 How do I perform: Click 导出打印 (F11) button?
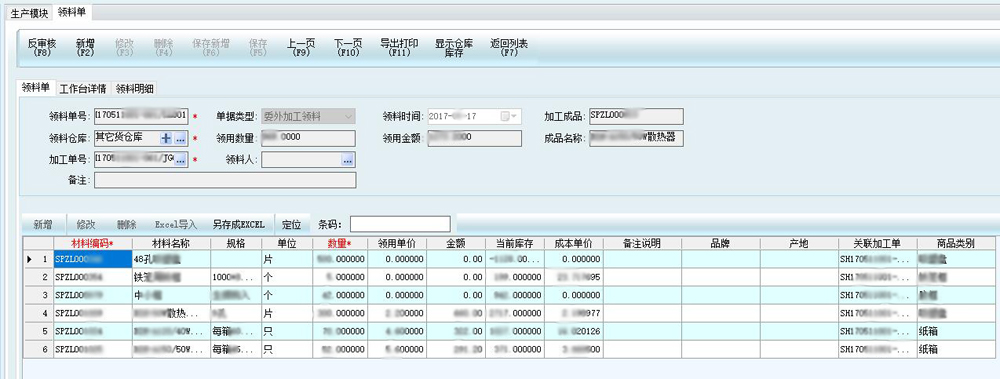coord(399,48)
